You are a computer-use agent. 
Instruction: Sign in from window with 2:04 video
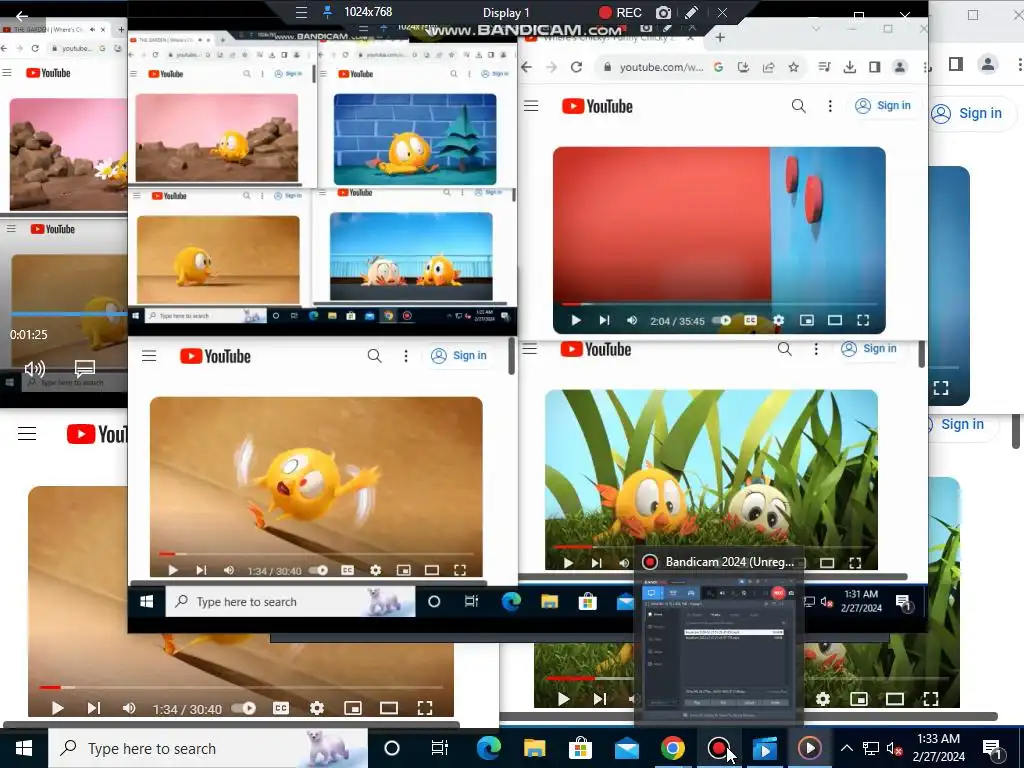[x=884, y=106]
